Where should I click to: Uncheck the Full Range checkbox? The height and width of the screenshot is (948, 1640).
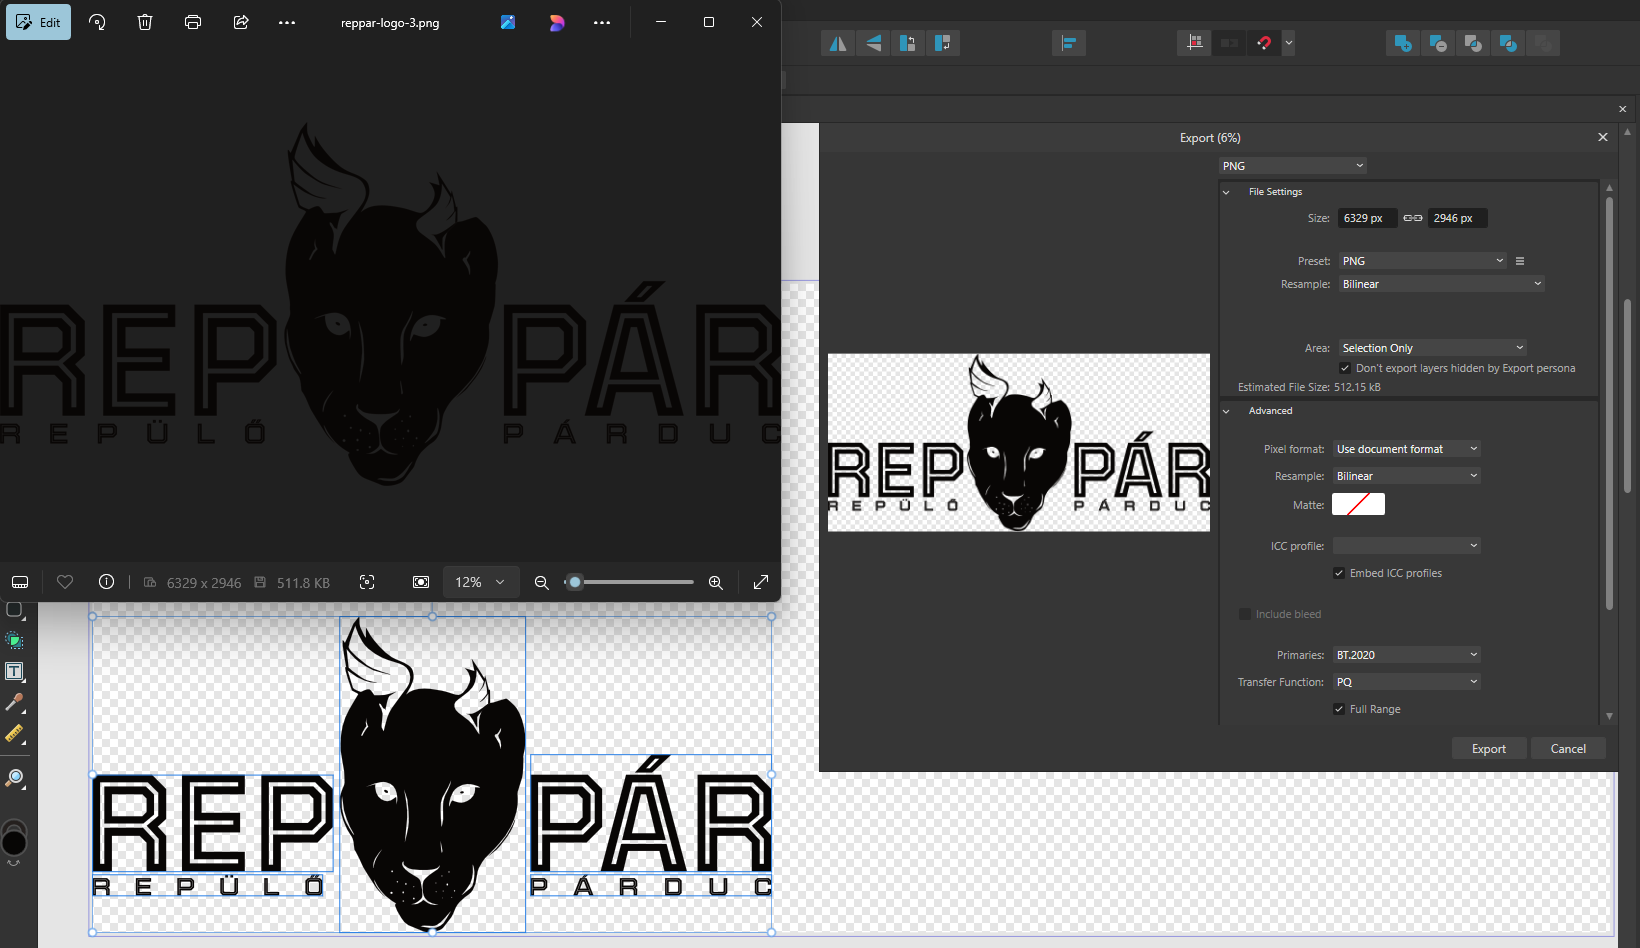[1339, 709]
